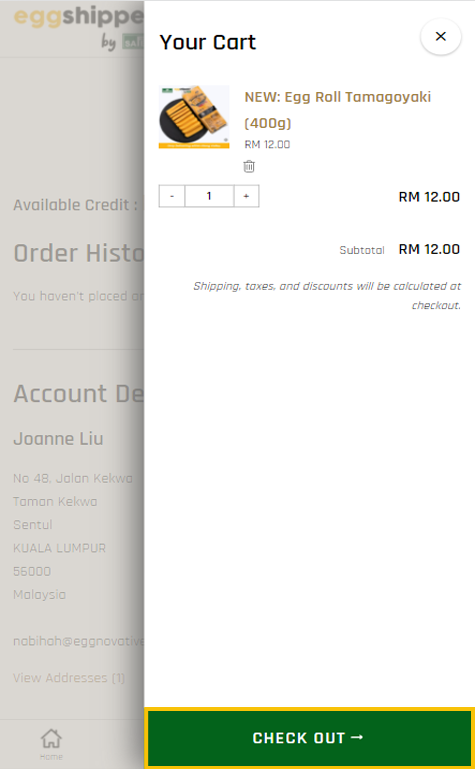Screen dimensions: 475x769
Task: Click the Joanne Liu account name
Action: pyautogui.click(x=58, y=438)
